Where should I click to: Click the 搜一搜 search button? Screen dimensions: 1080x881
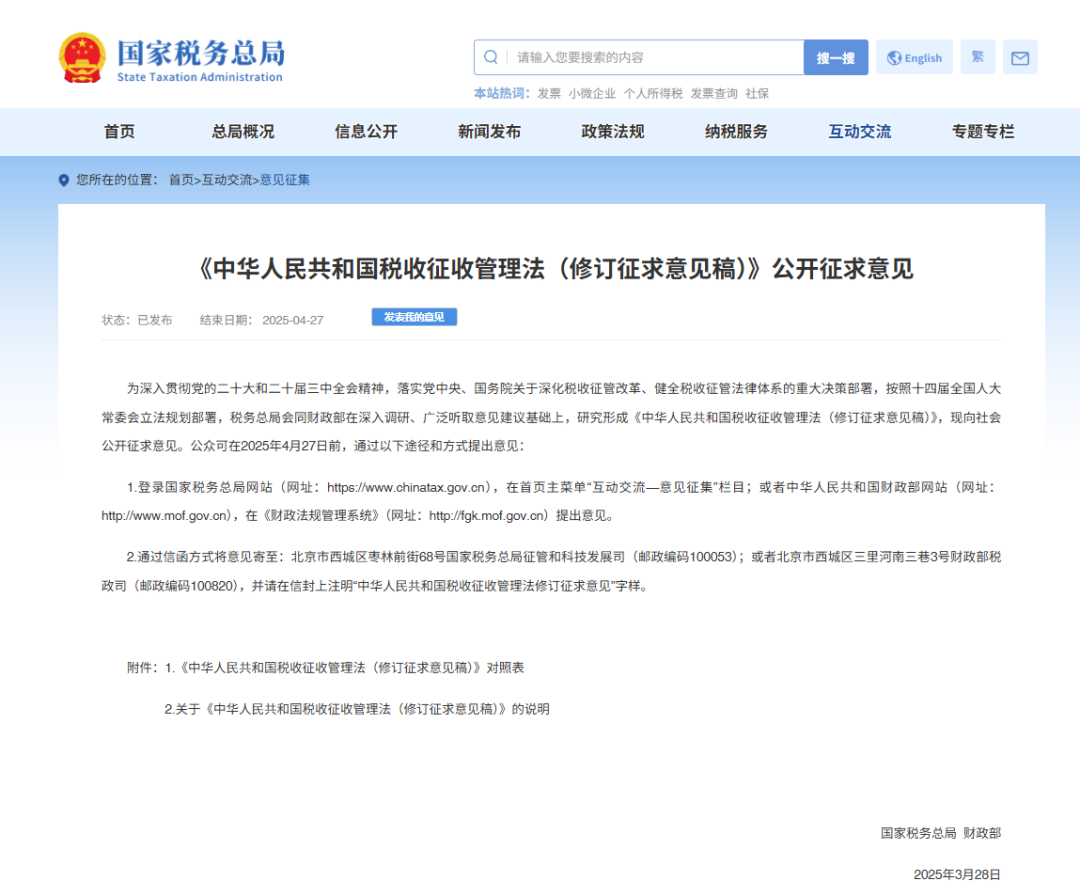point(836,57)
